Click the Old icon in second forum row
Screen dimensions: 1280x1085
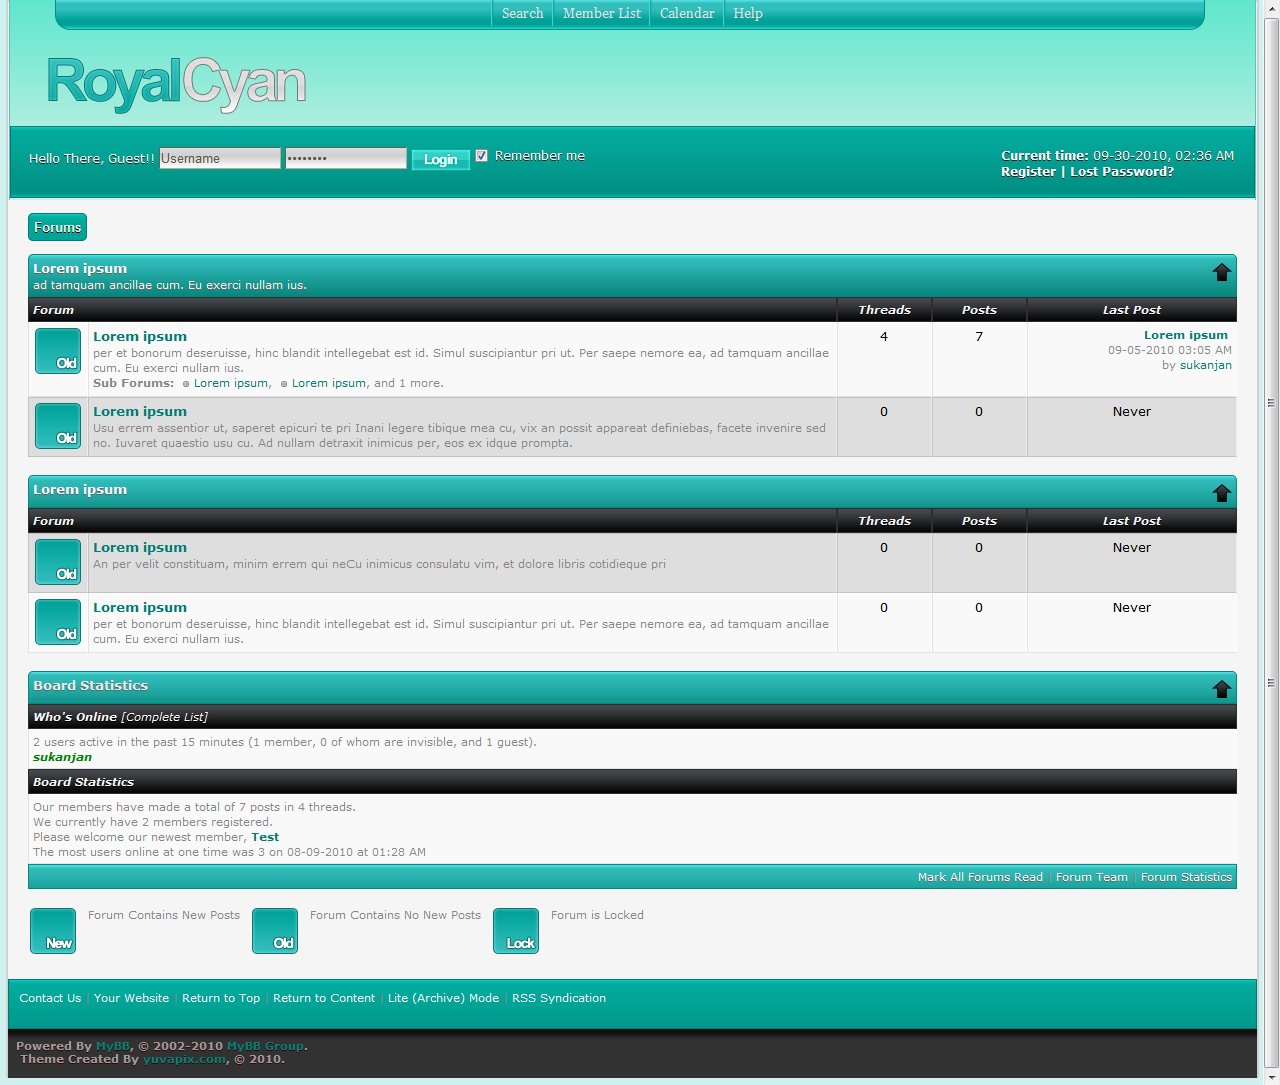pyautogui.click(x=58, y=426)
